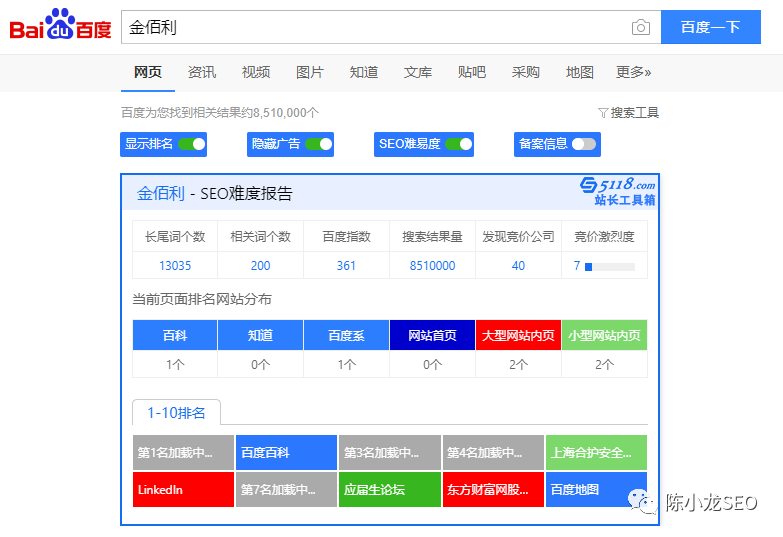Click the 第3名加载中 rank tile

click(390, 453)
